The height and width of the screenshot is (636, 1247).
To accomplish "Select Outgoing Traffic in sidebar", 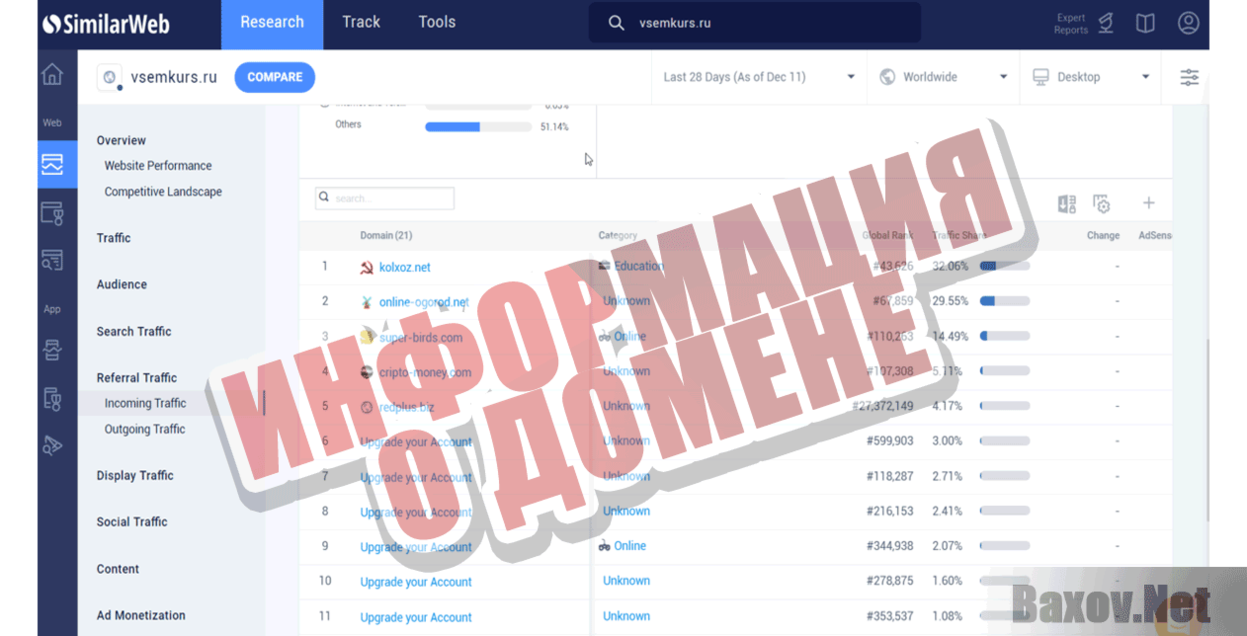I will [x=145, y=429].
